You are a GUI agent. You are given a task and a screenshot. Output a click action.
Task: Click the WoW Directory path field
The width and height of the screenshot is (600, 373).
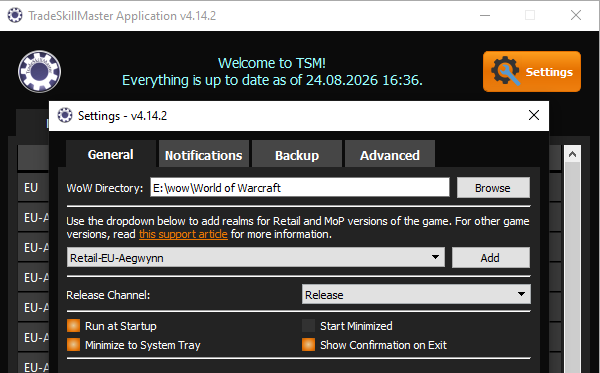[x=300, y=187]
